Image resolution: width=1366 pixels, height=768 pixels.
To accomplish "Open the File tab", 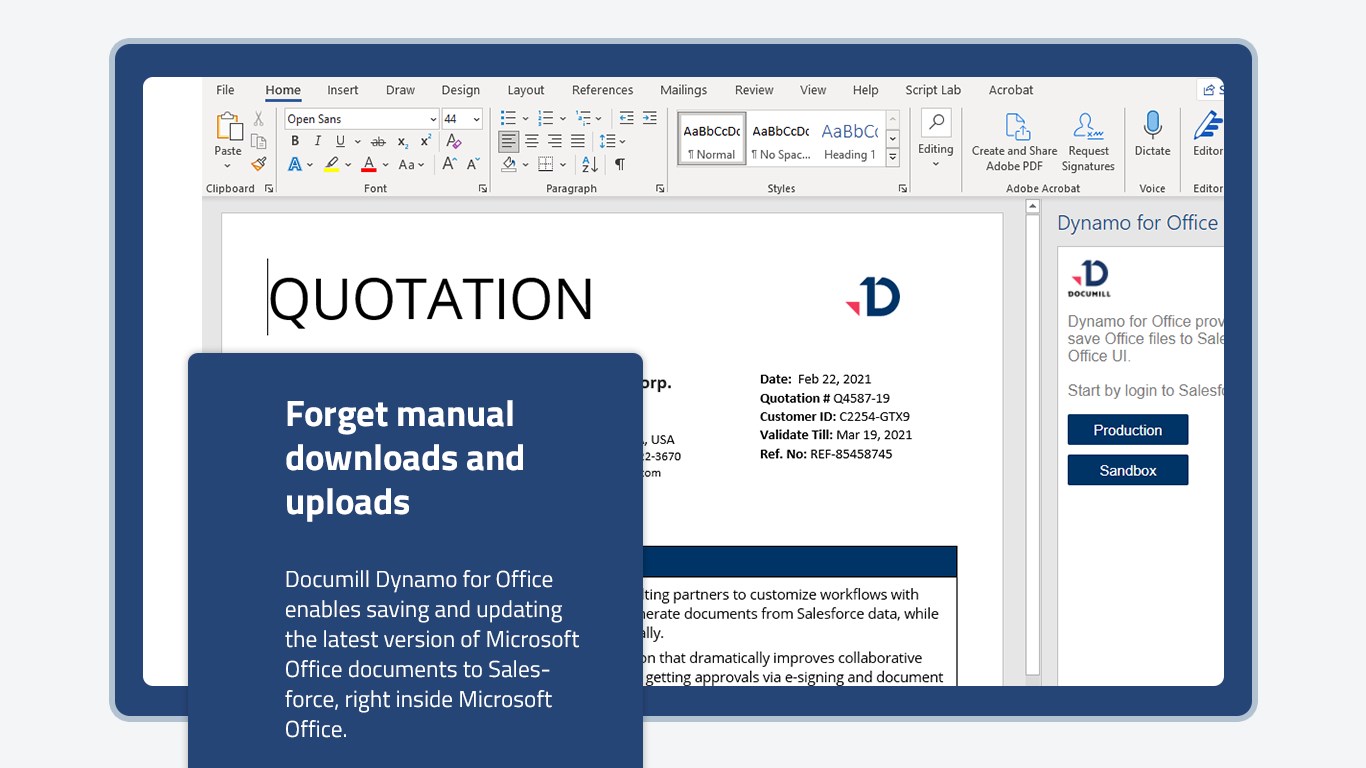I will [225, 90].
